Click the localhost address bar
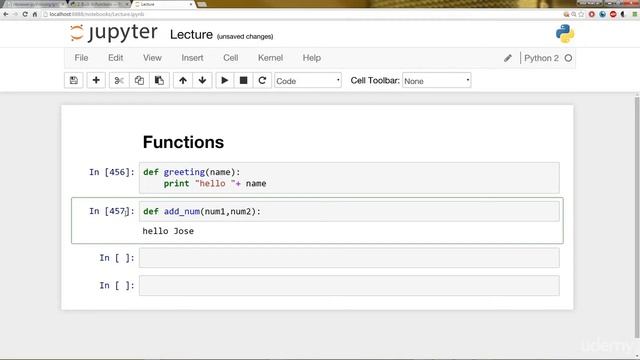 click(x=302, y=14)
